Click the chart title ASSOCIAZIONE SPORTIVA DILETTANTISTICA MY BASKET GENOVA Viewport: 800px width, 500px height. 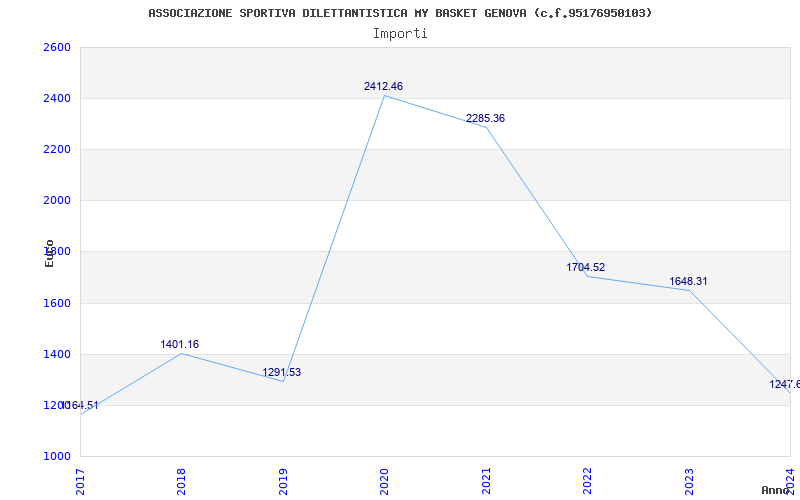click(x=400, y=13)
